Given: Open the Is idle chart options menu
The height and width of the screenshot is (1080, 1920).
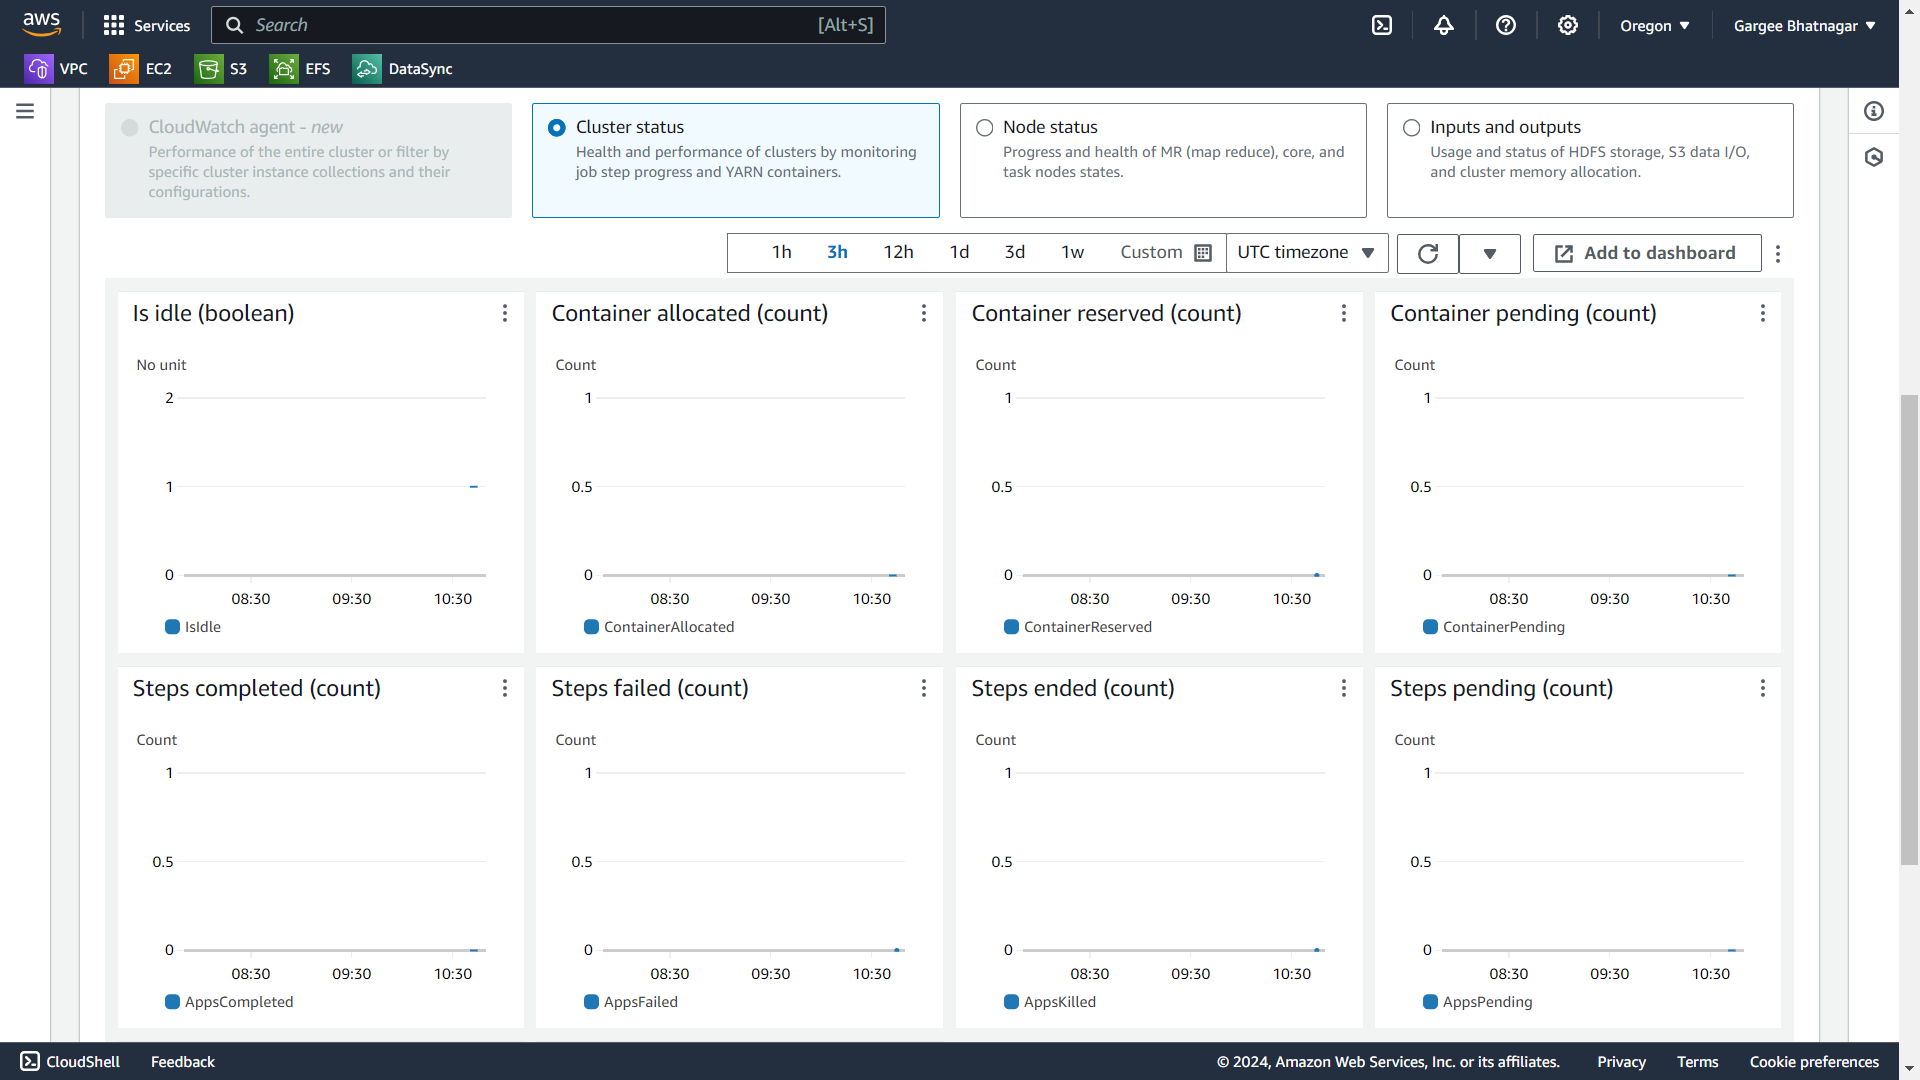Looking at the screenshot, I should (505, 314).
